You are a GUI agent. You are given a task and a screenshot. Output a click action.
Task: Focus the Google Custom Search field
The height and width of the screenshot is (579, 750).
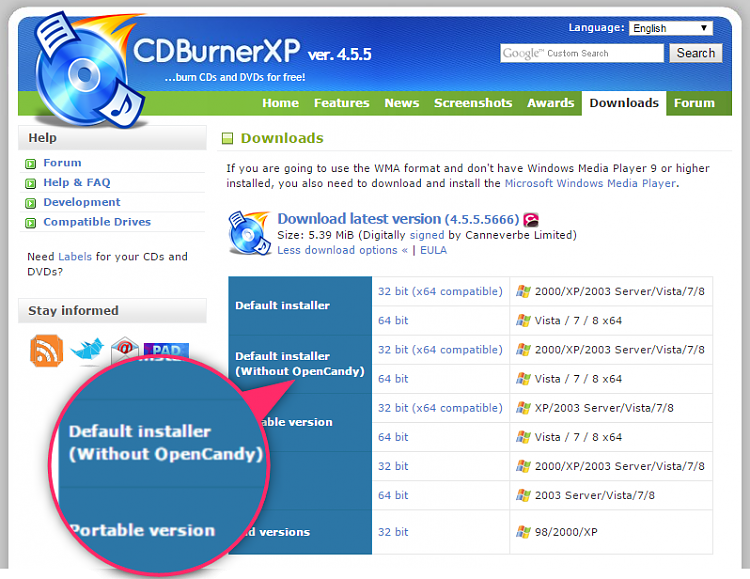tap(582, 53)
